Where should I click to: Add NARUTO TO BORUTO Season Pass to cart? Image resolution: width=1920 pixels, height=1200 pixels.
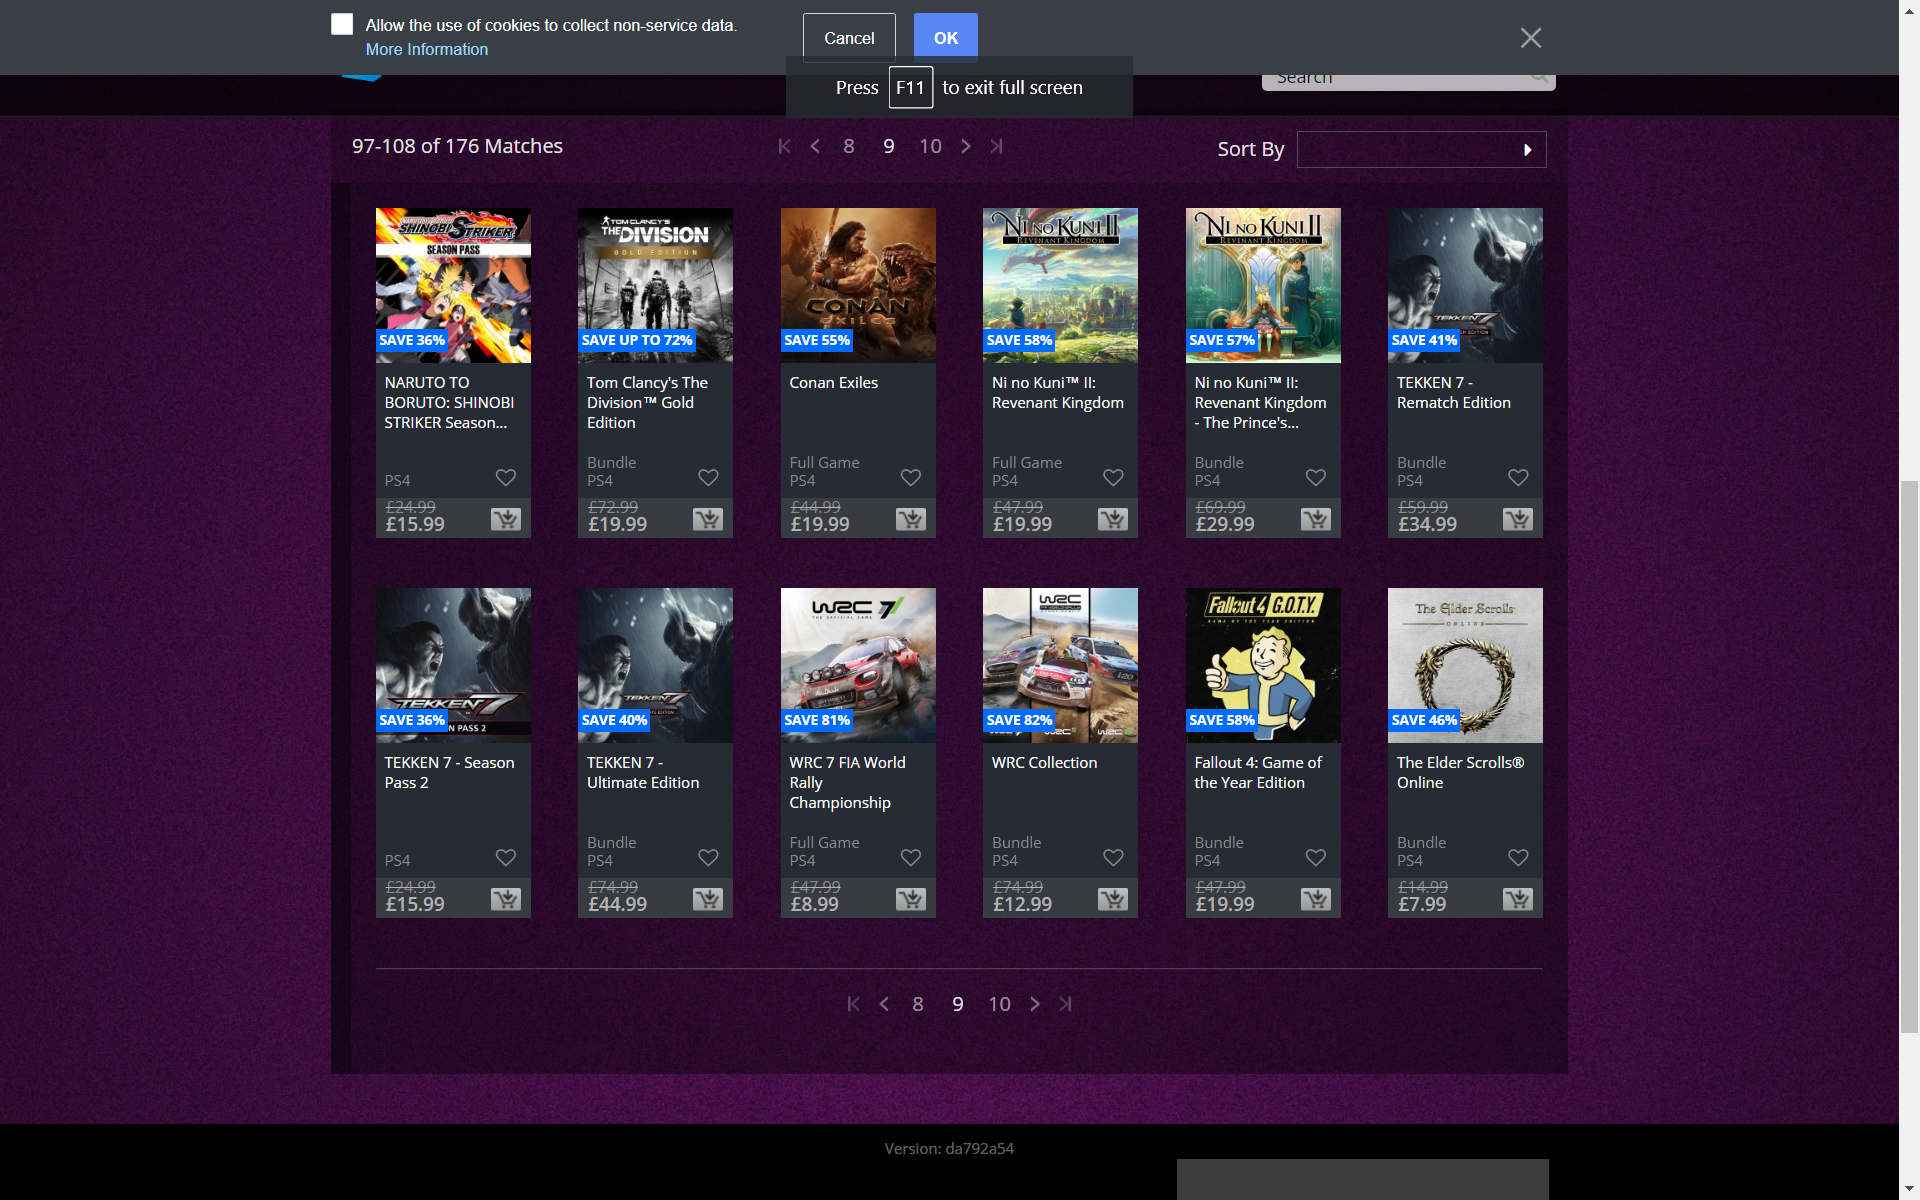pyautogui.click(x=505, y=519)
